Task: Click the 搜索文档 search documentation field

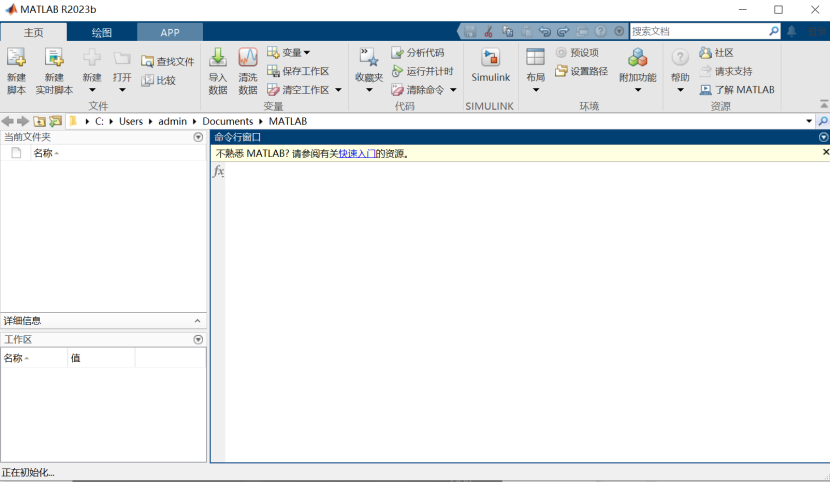Action: pyautogui.click(x=699, y=31)
